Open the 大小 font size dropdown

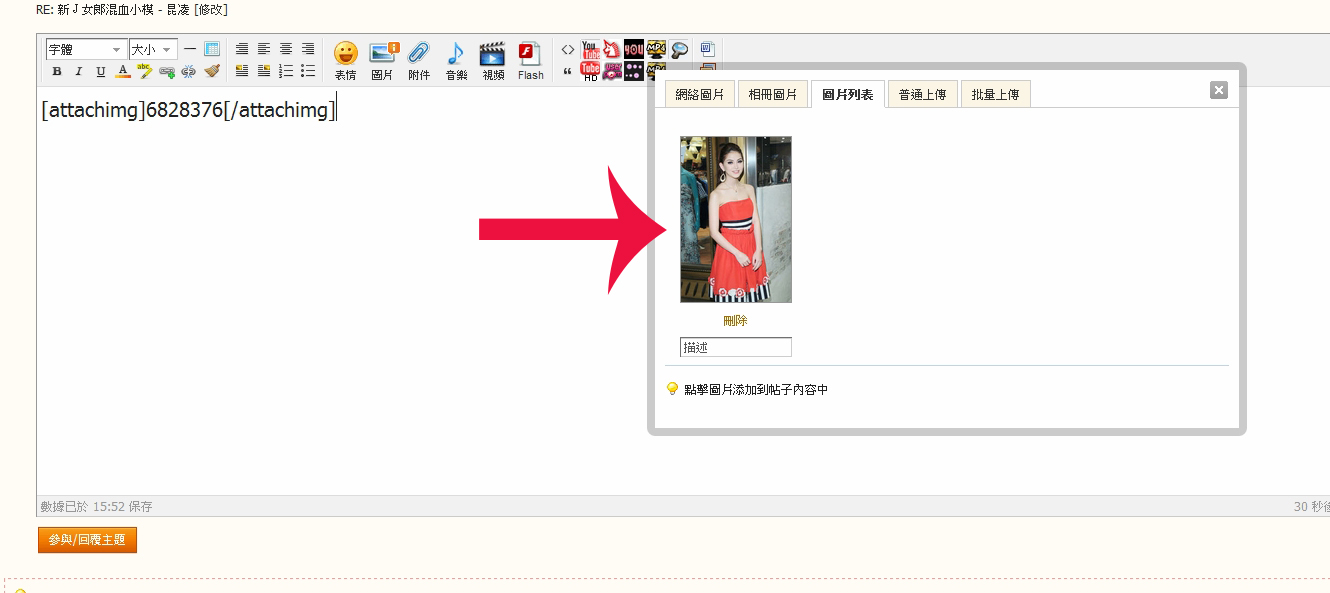click(152, 49)
